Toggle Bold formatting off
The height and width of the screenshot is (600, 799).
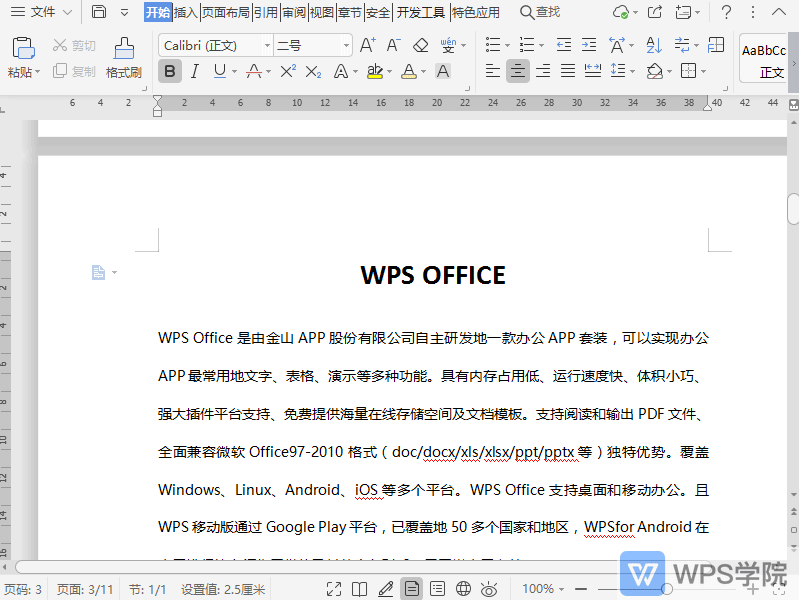coord(170,71)
